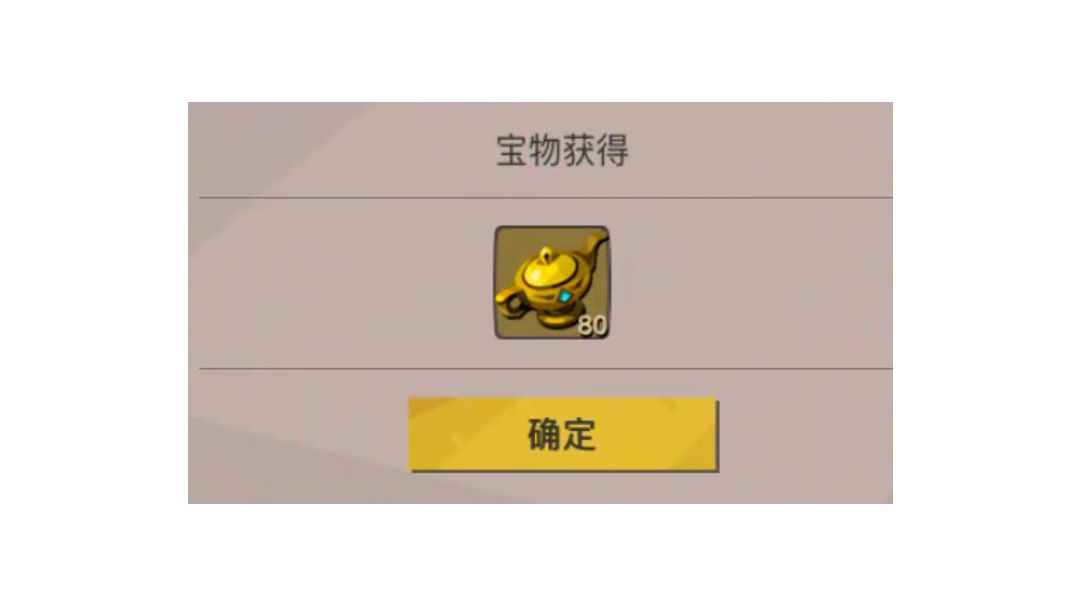Image resolution: width=1080 pixels, height=606 pixels.
Task: Tap the 确定 confirm button
Action: [x=563, y=435]
